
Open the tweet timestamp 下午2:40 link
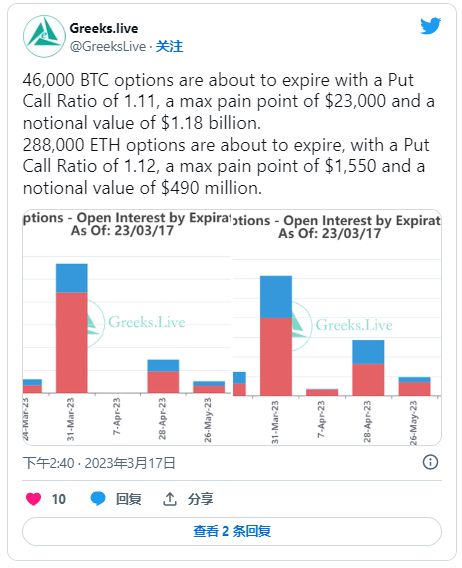(99, 463)
